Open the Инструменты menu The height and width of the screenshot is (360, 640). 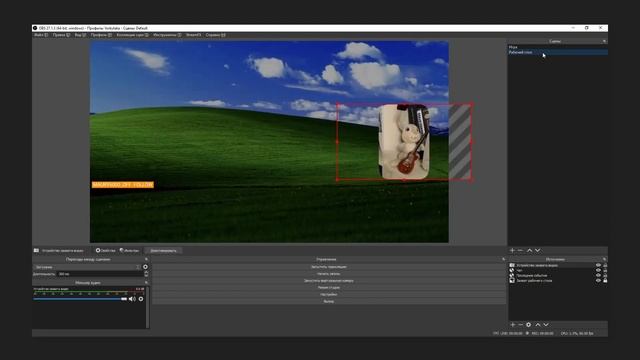167,35
